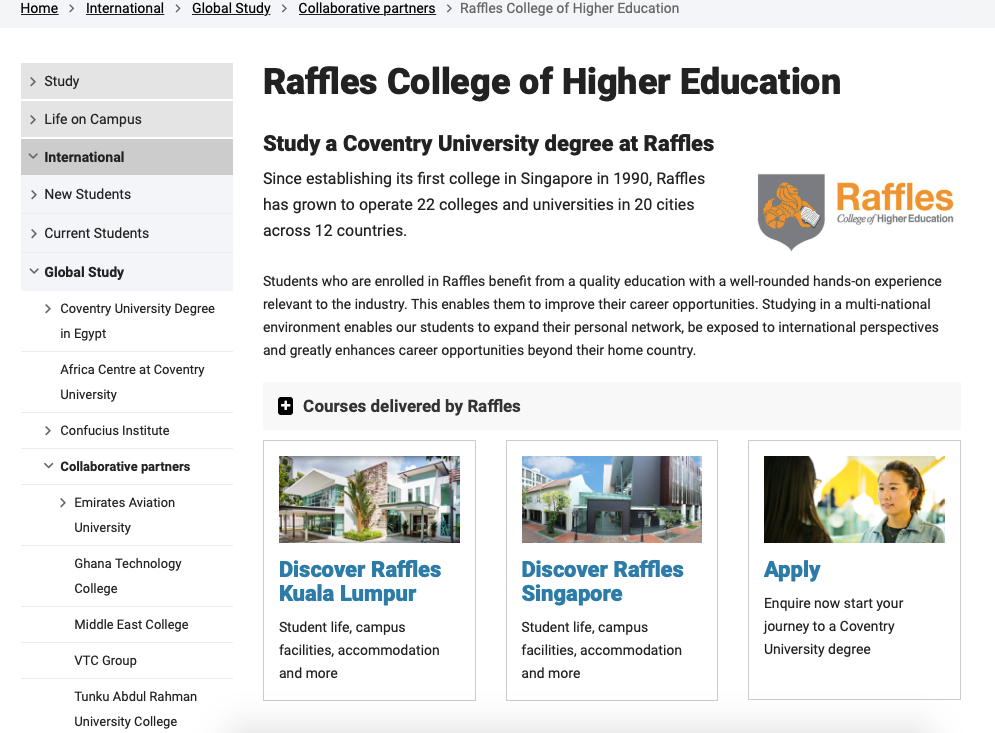Expand the Current Students chevron
The height and width of the screenshot is (733, 995).
click(33, 234)
